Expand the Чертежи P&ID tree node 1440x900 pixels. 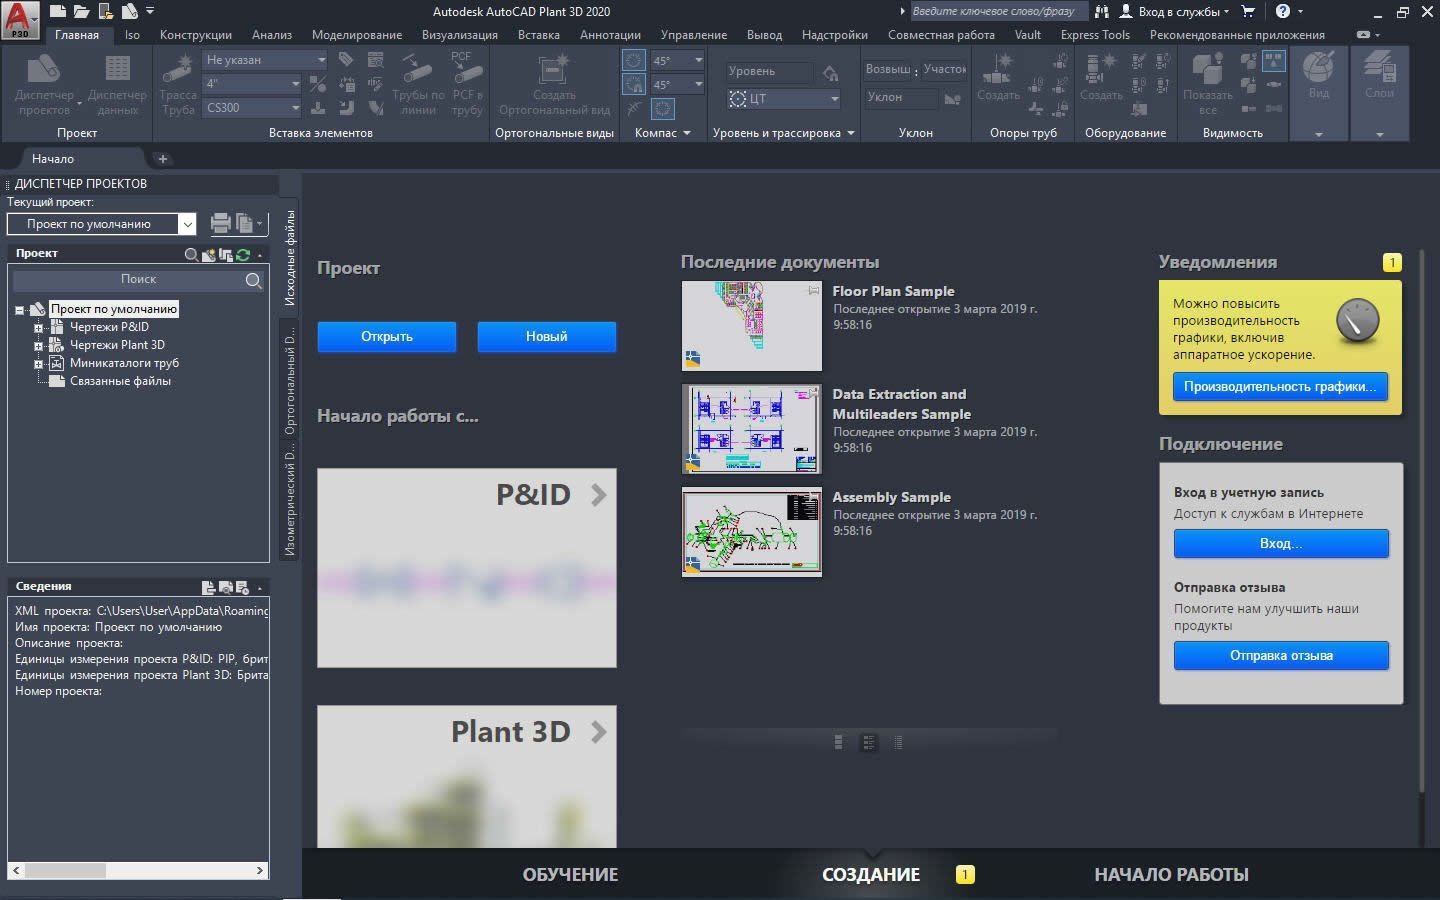[x=39, y=327]
